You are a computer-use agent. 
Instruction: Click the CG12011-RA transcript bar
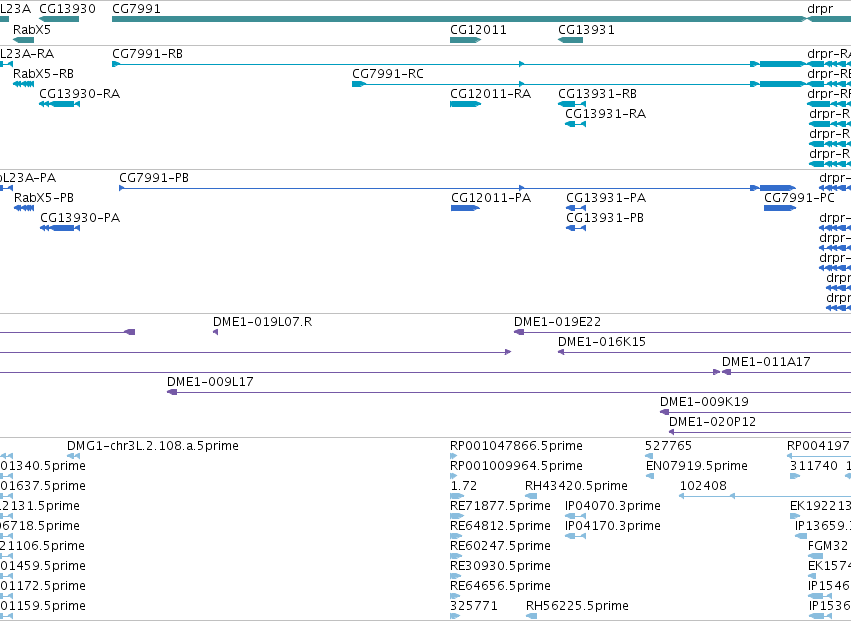pyautogui.click(x=465, y=104)
